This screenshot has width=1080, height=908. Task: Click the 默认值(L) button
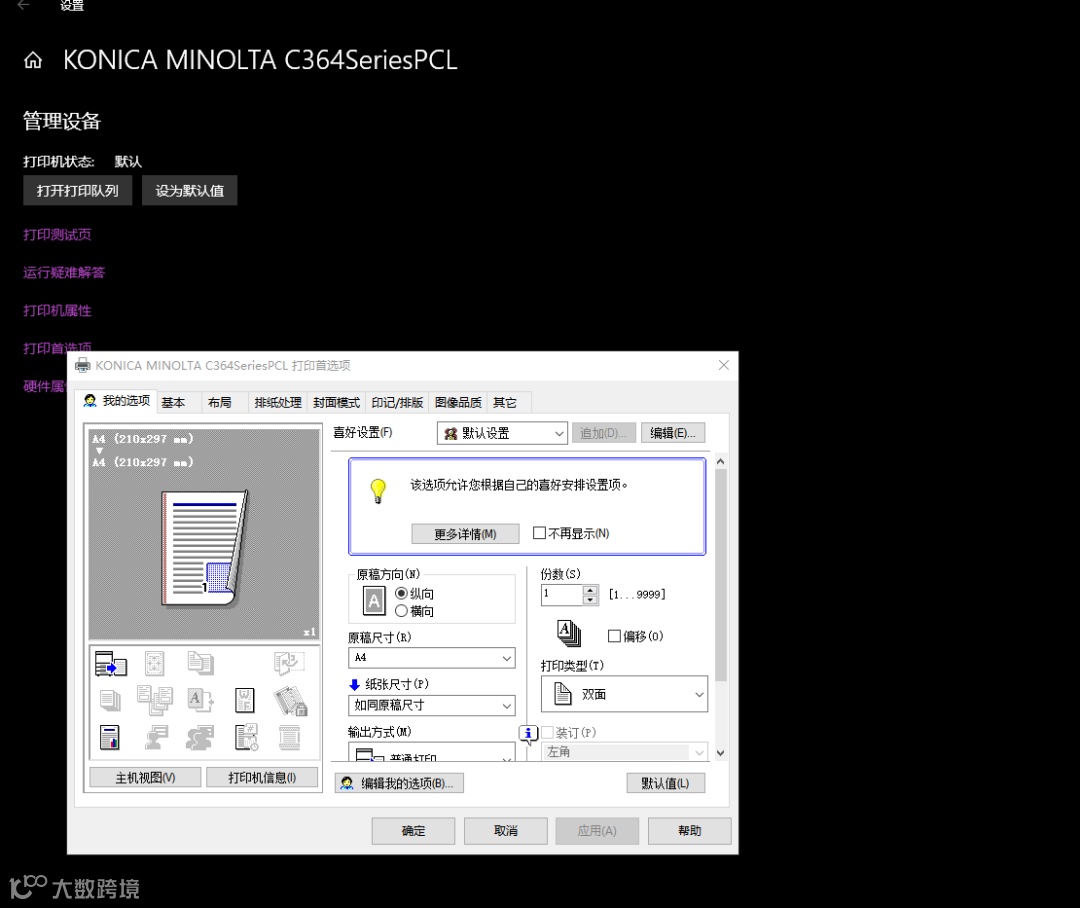(665, 783)
